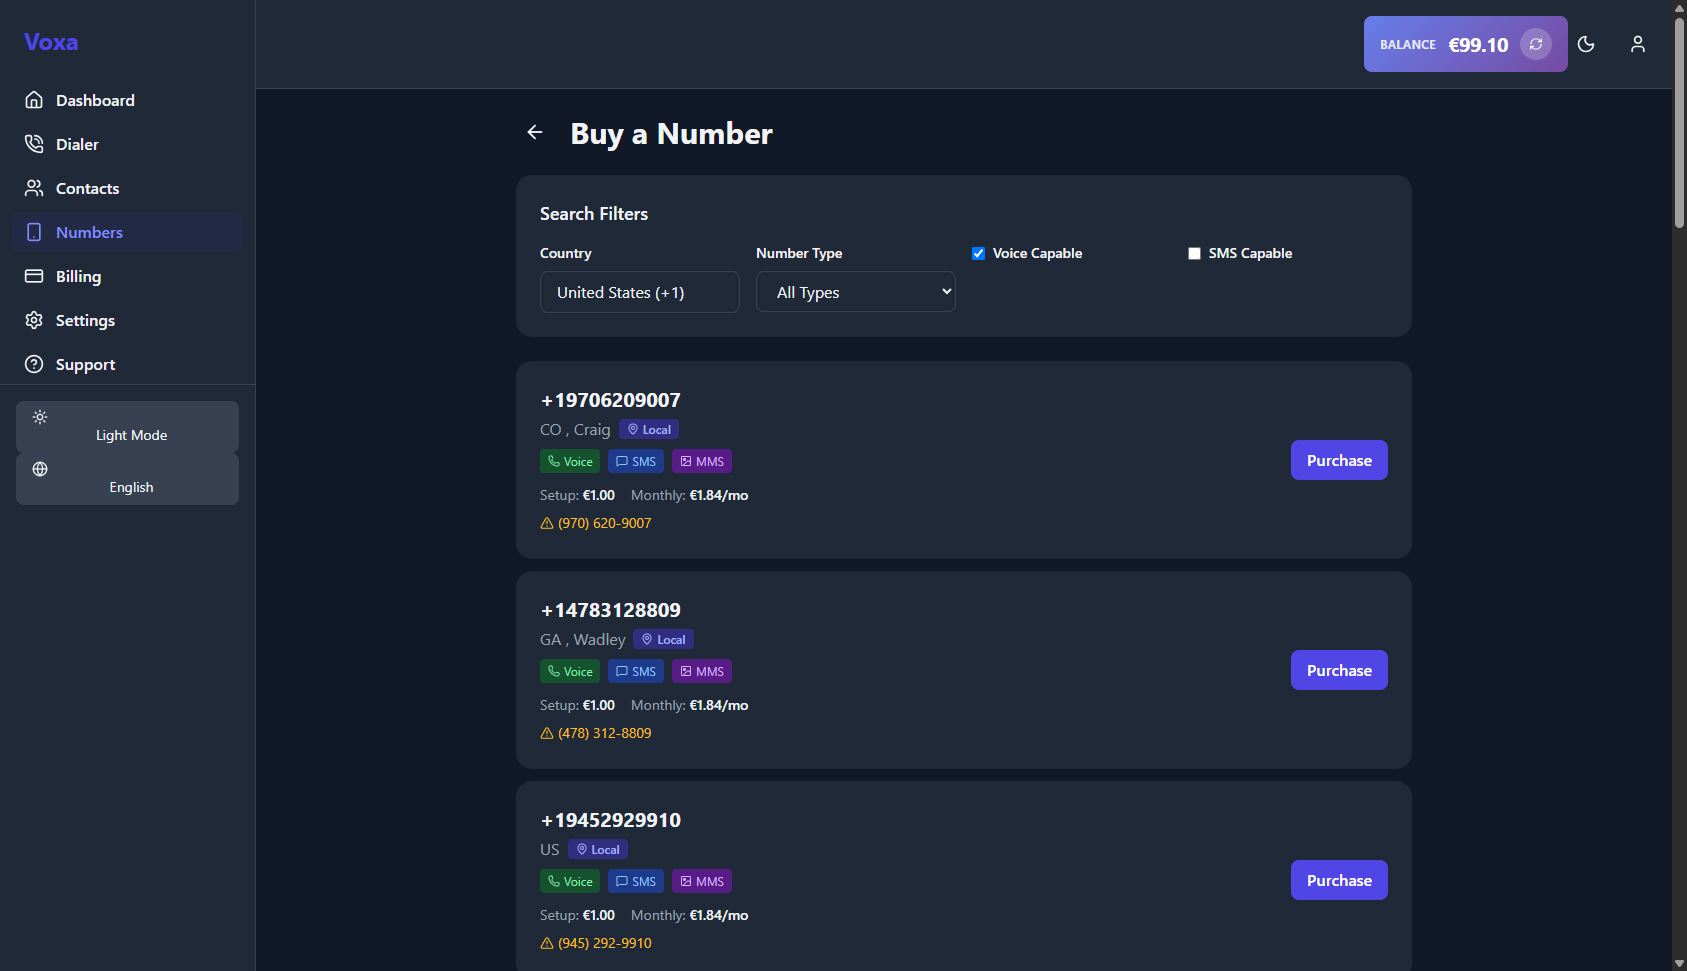Screen dimensions: 1687x971
Task: Open the Dialer page
Action: pos(127,144)
